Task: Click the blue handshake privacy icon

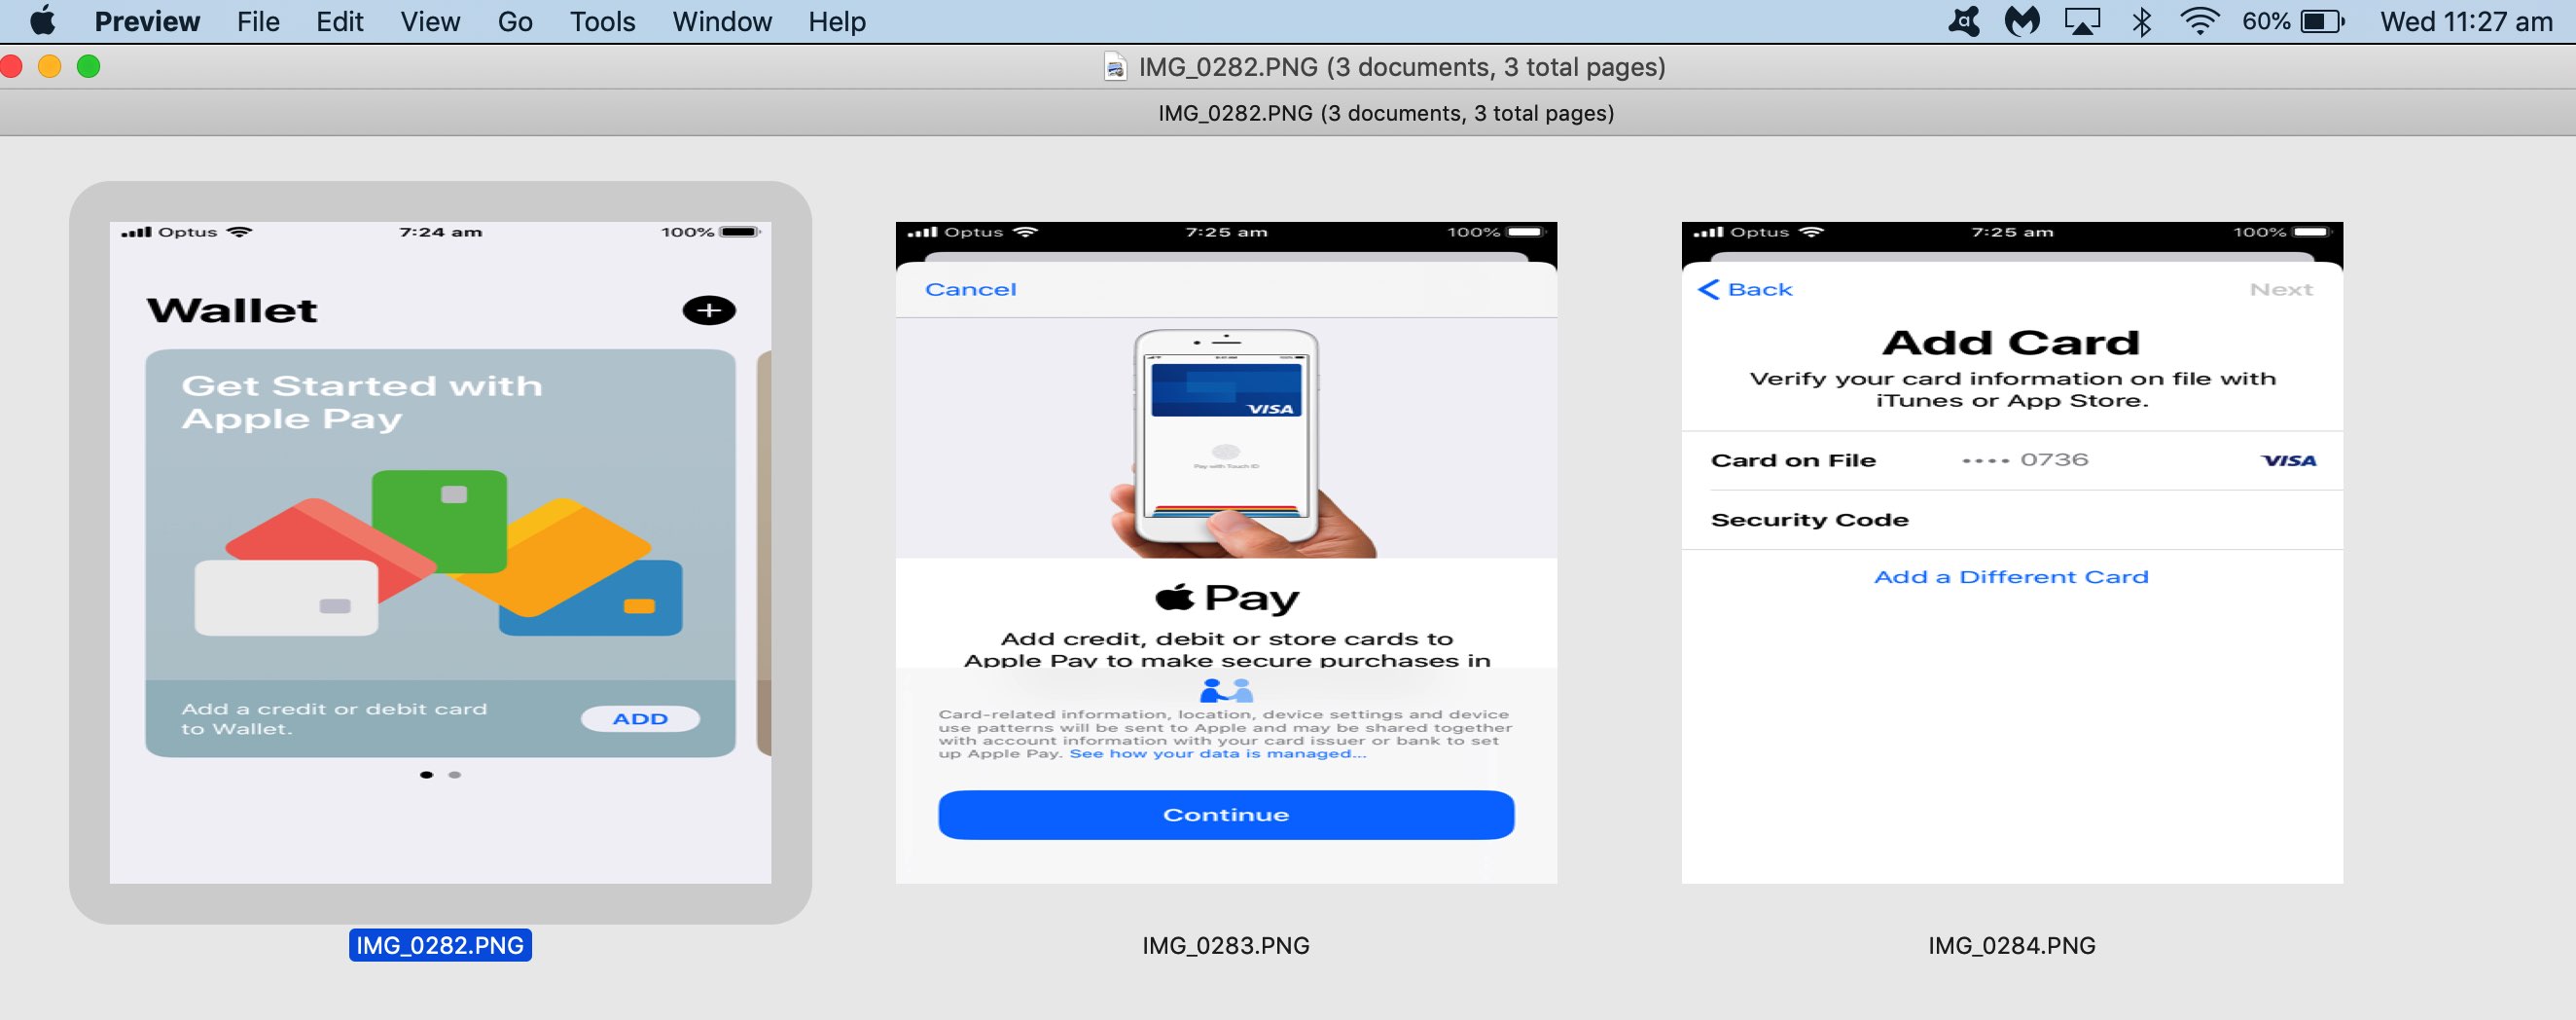Action: click(x=1226, y=690)
